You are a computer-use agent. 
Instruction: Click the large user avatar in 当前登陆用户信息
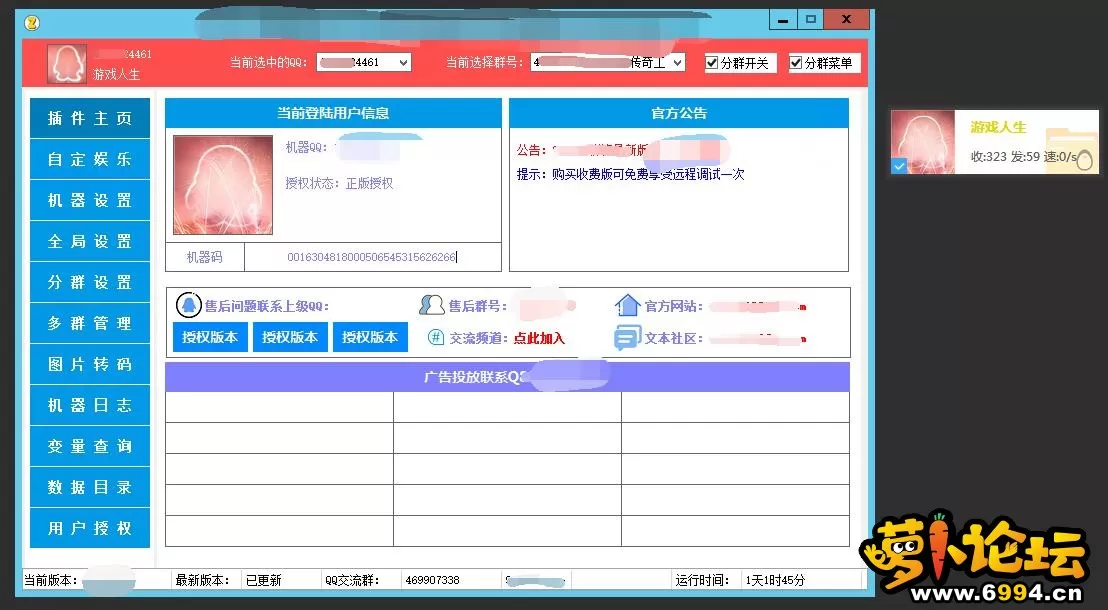point(223,185)
